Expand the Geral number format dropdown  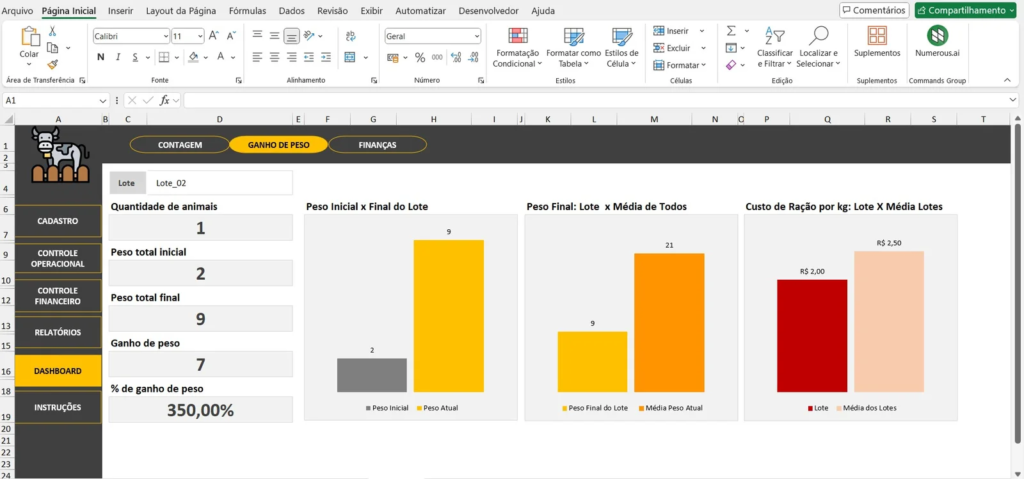click(x=476, y=35)
